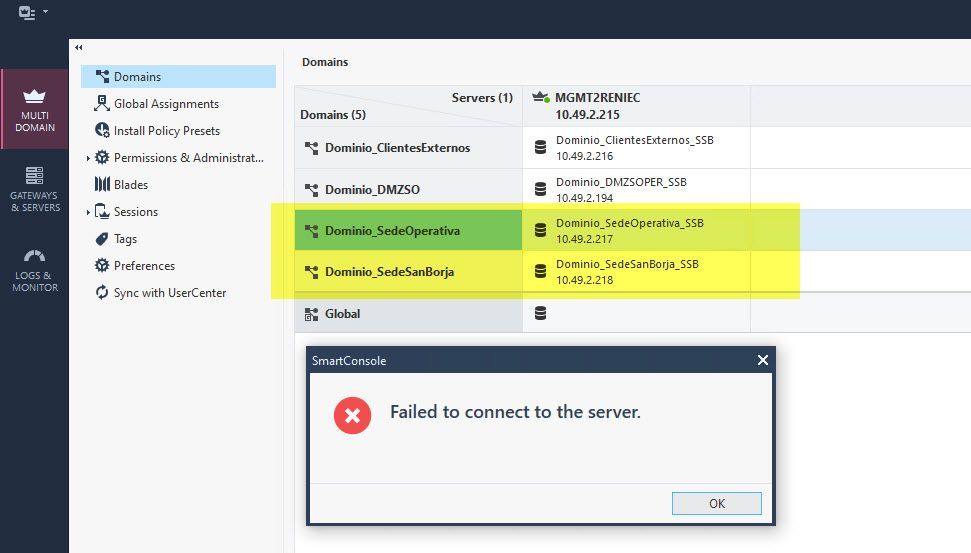Switch to Gateways & Servers view
Image resolution: width=971 pixels, height=553 pixels.
click(35, 189)
